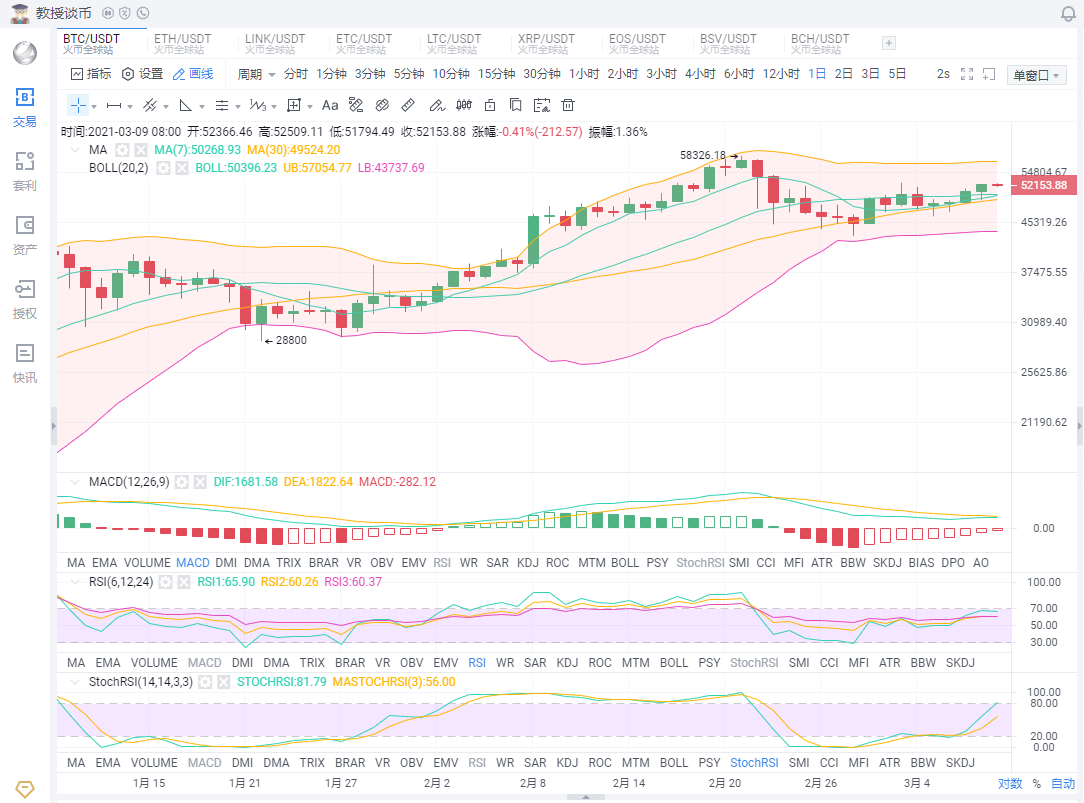Enter fullscreen chart mode

tap(967, 75)
